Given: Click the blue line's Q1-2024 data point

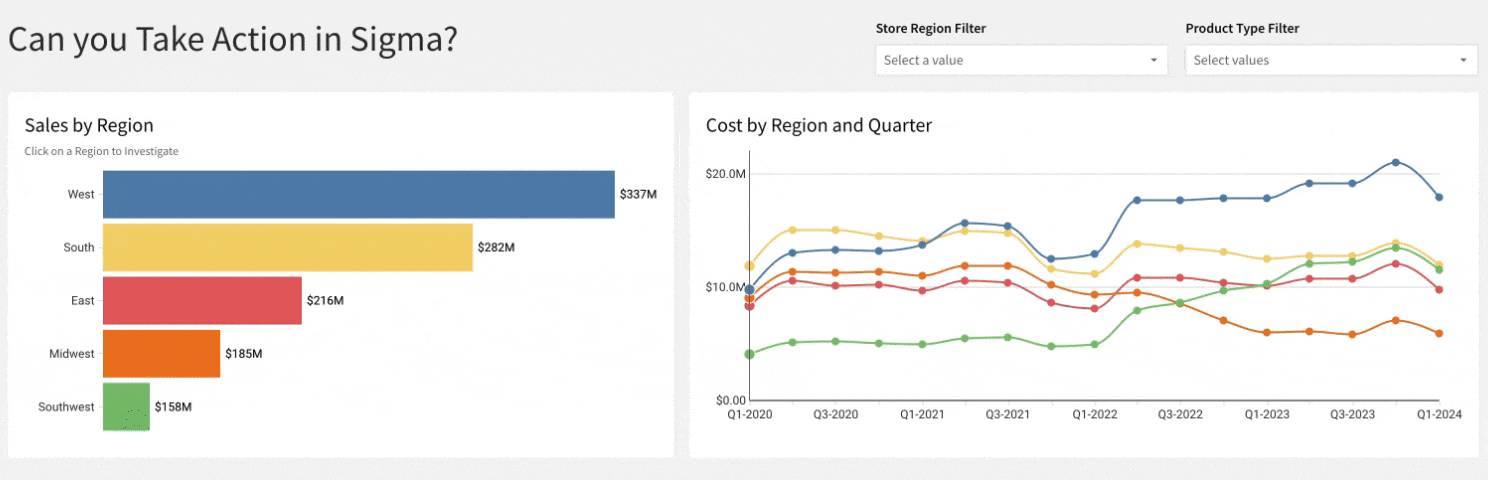Looking at the screenshot, I should pyautogui.click(x=1439, y=197).
